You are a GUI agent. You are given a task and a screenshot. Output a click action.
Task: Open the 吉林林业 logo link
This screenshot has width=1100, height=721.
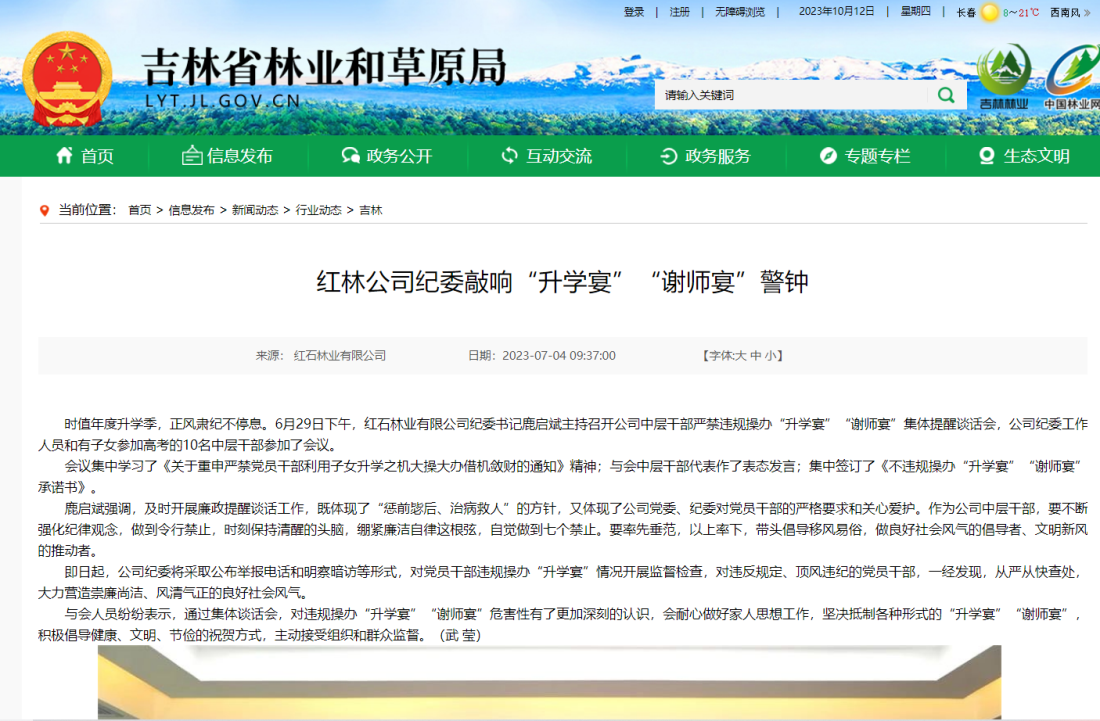1003,77
